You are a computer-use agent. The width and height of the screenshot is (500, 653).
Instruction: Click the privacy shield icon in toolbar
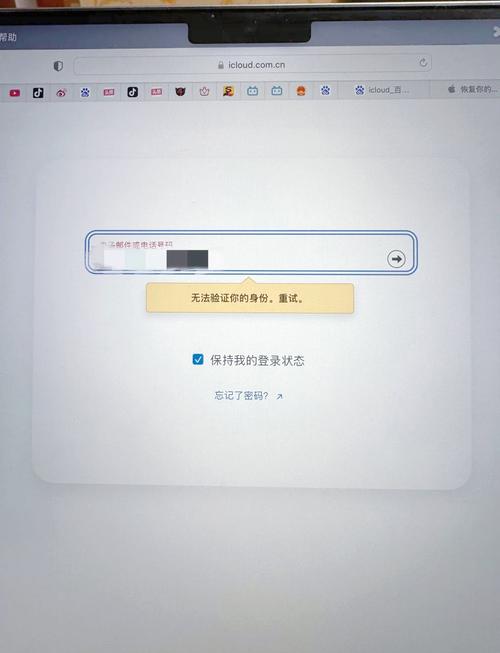click(58, 66)
